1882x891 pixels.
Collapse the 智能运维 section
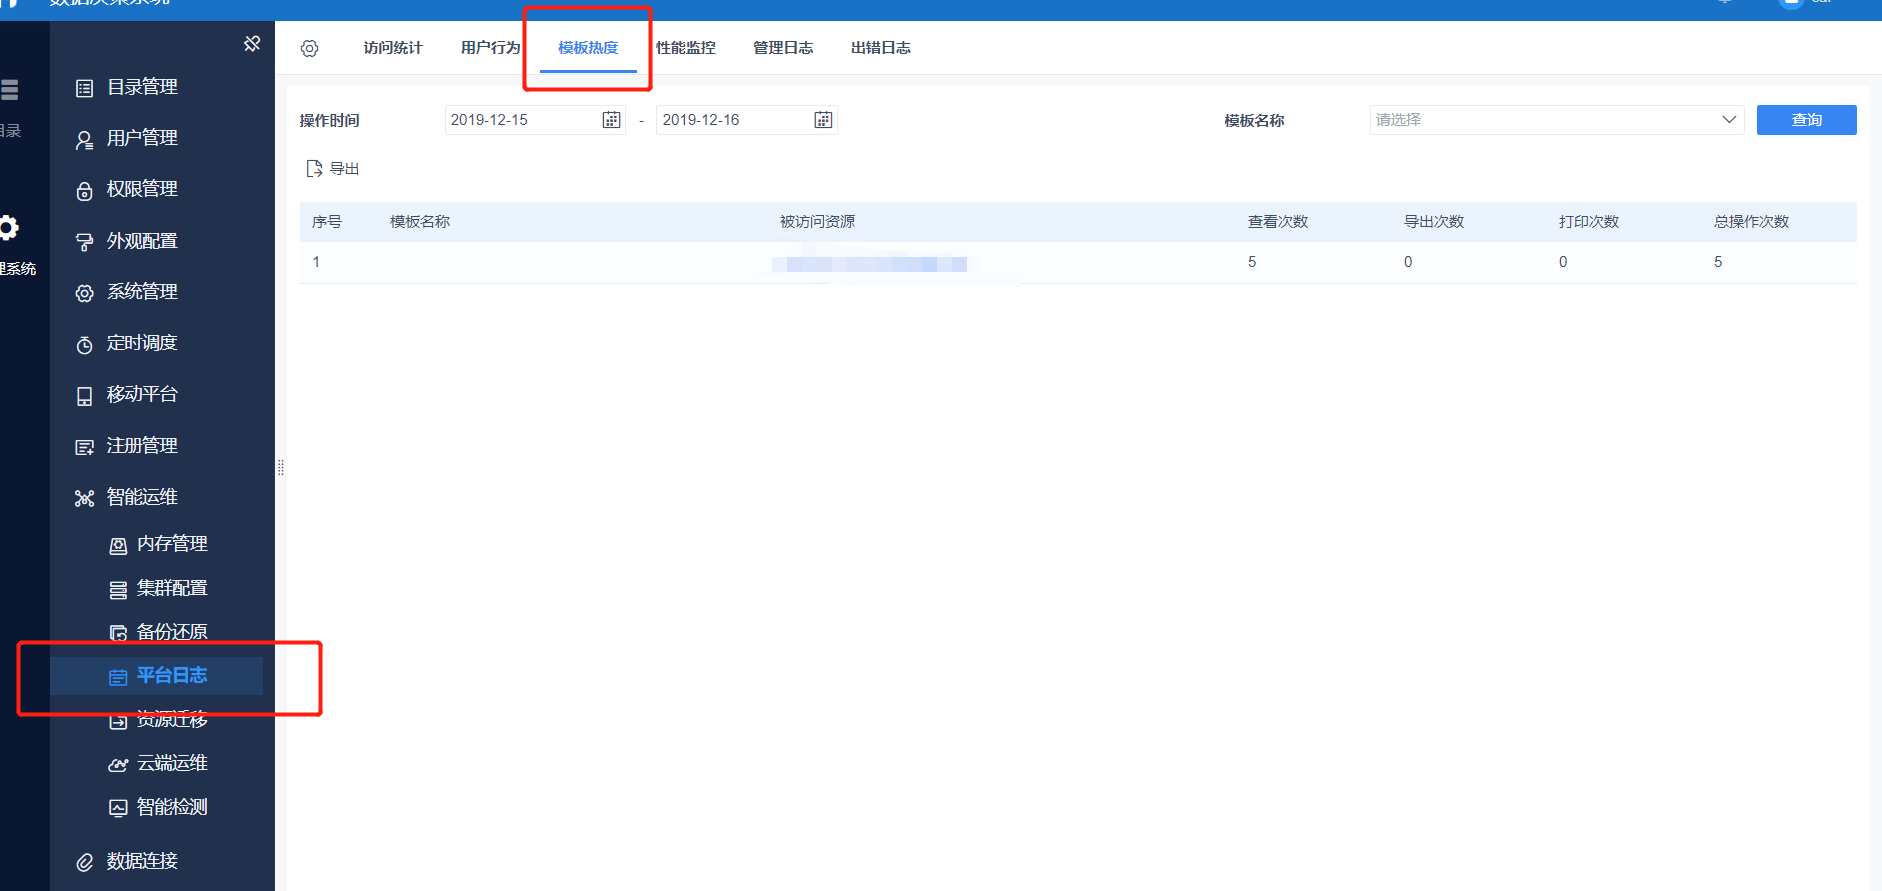click(x=142, y=497)
